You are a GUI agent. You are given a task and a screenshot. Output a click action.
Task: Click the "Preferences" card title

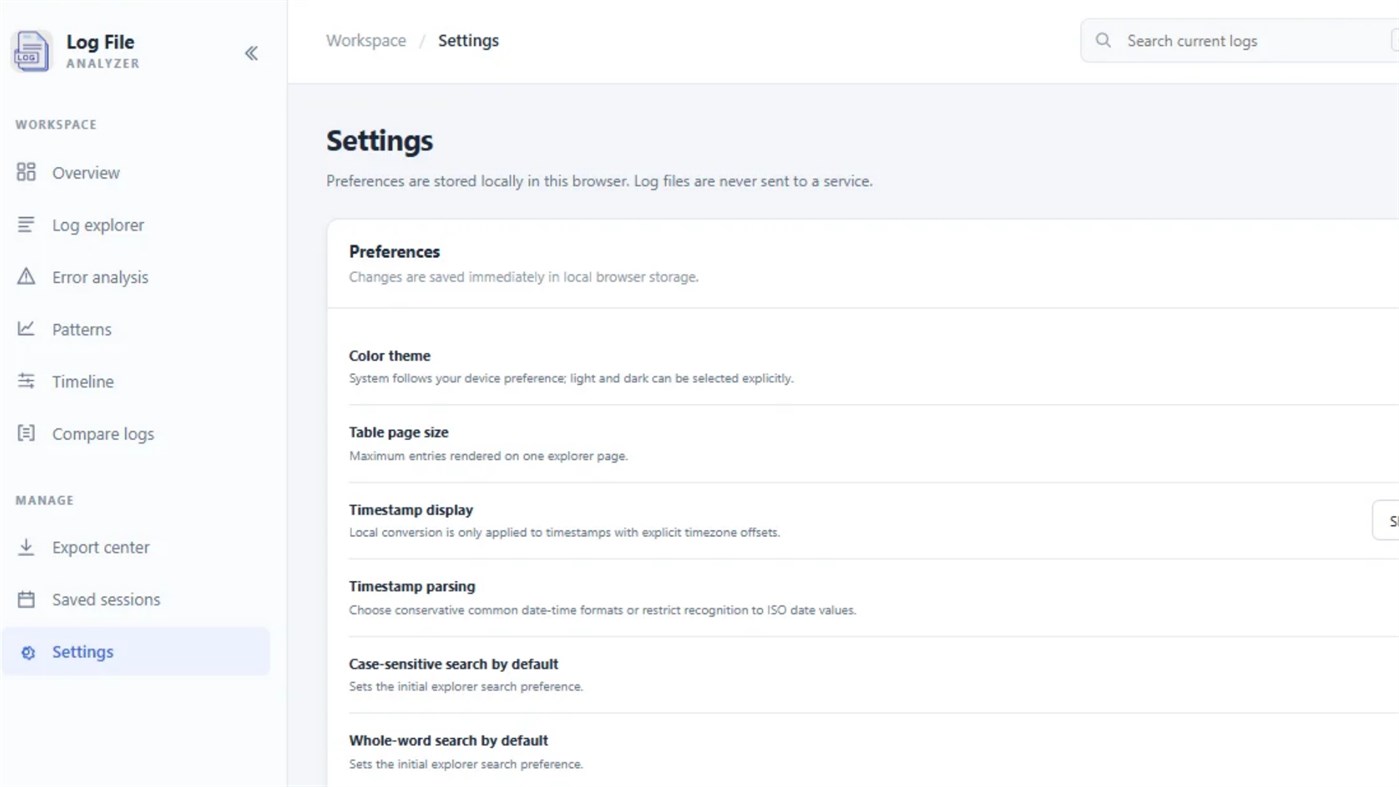tap(394, 252)
